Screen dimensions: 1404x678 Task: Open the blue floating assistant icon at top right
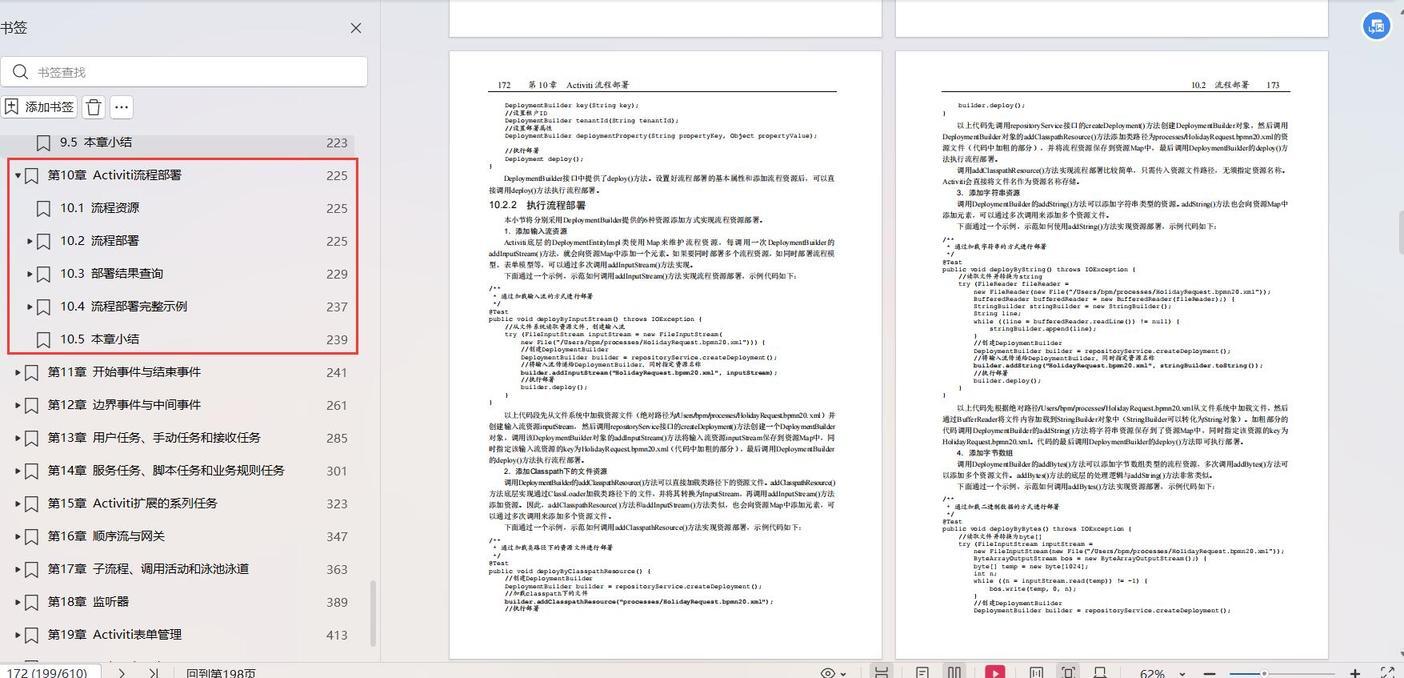click(1376, 26)
